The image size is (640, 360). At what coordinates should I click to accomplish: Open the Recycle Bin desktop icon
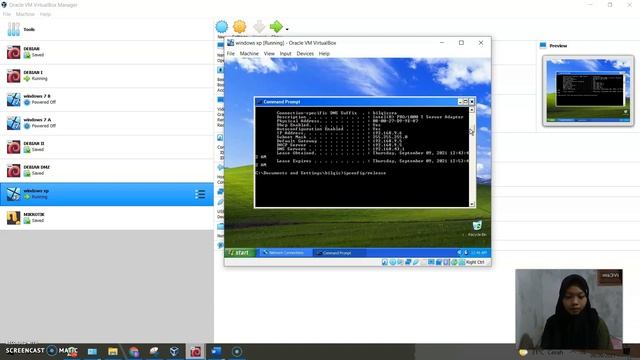[x=477, y=228]
